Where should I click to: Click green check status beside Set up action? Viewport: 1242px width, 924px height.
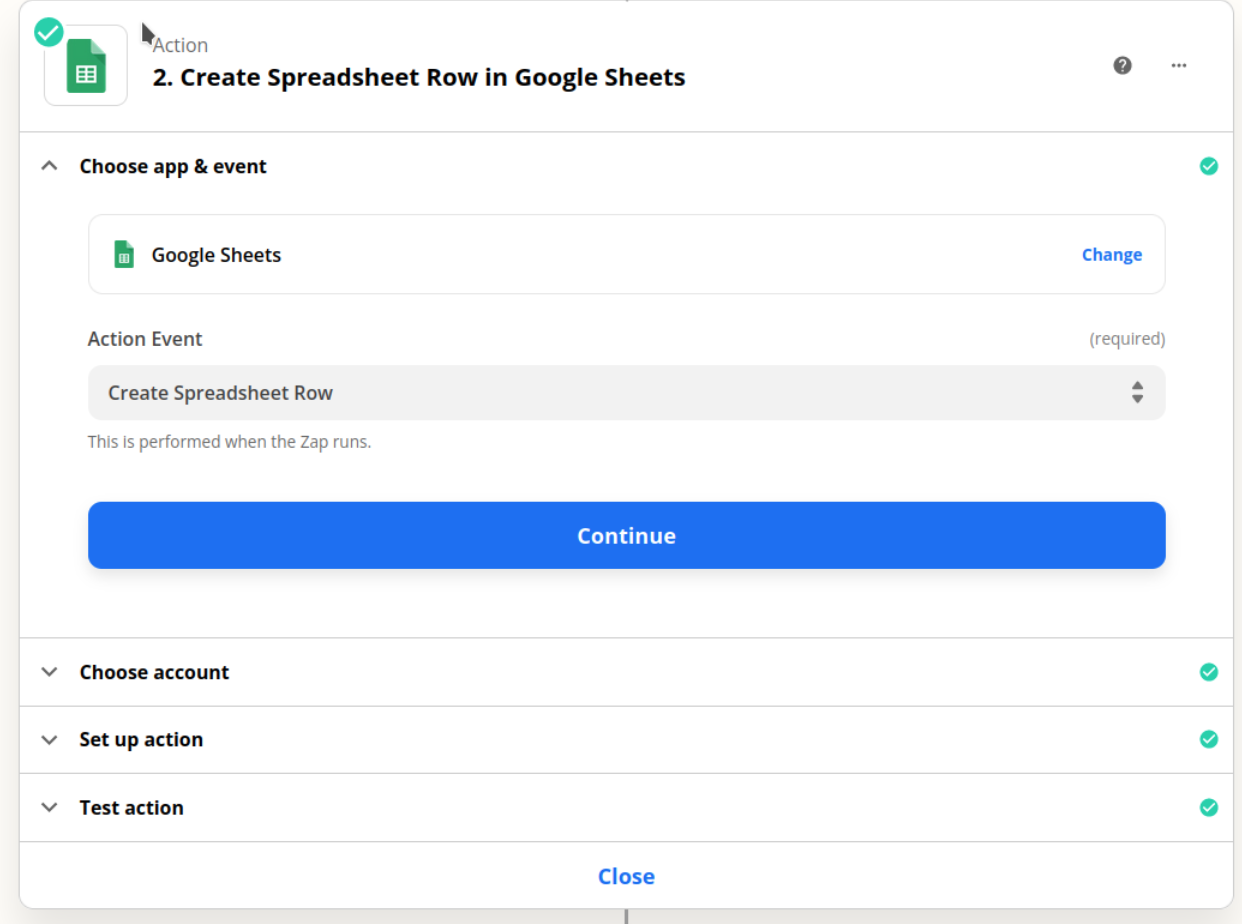1208,739
